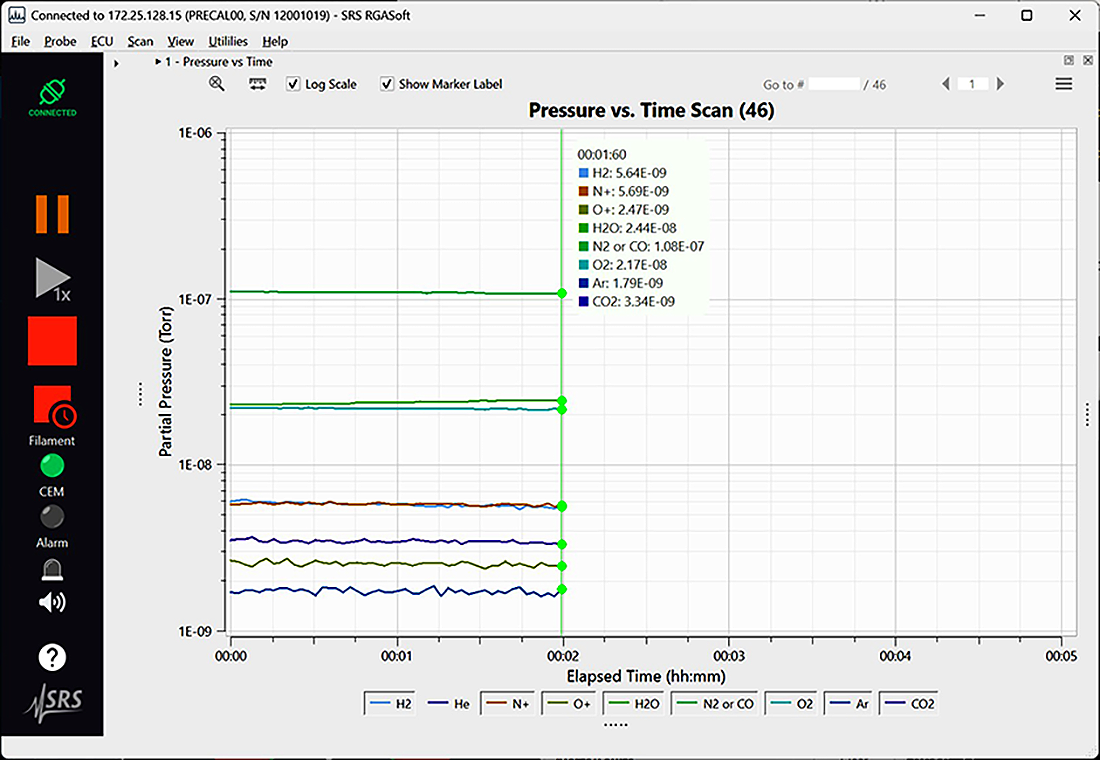1100x760 pixels.
Task: Stop the scan with the red square
Action: [x=53, y=340]
